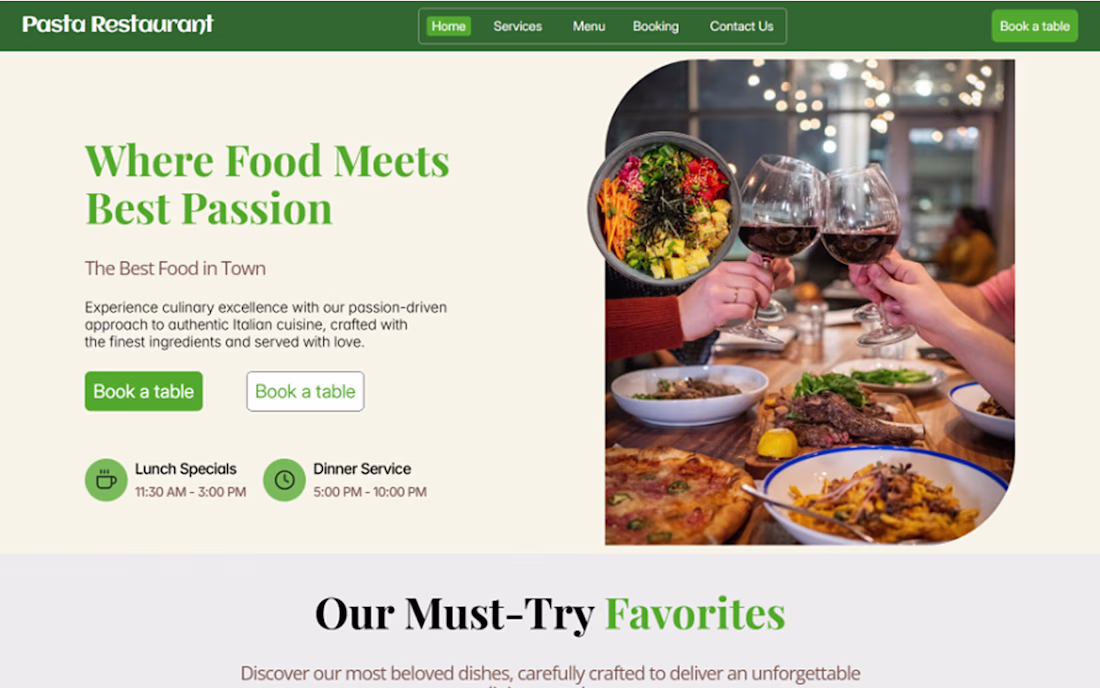
Task: Go to the Services nav link
Action: [x=518, y=26]
